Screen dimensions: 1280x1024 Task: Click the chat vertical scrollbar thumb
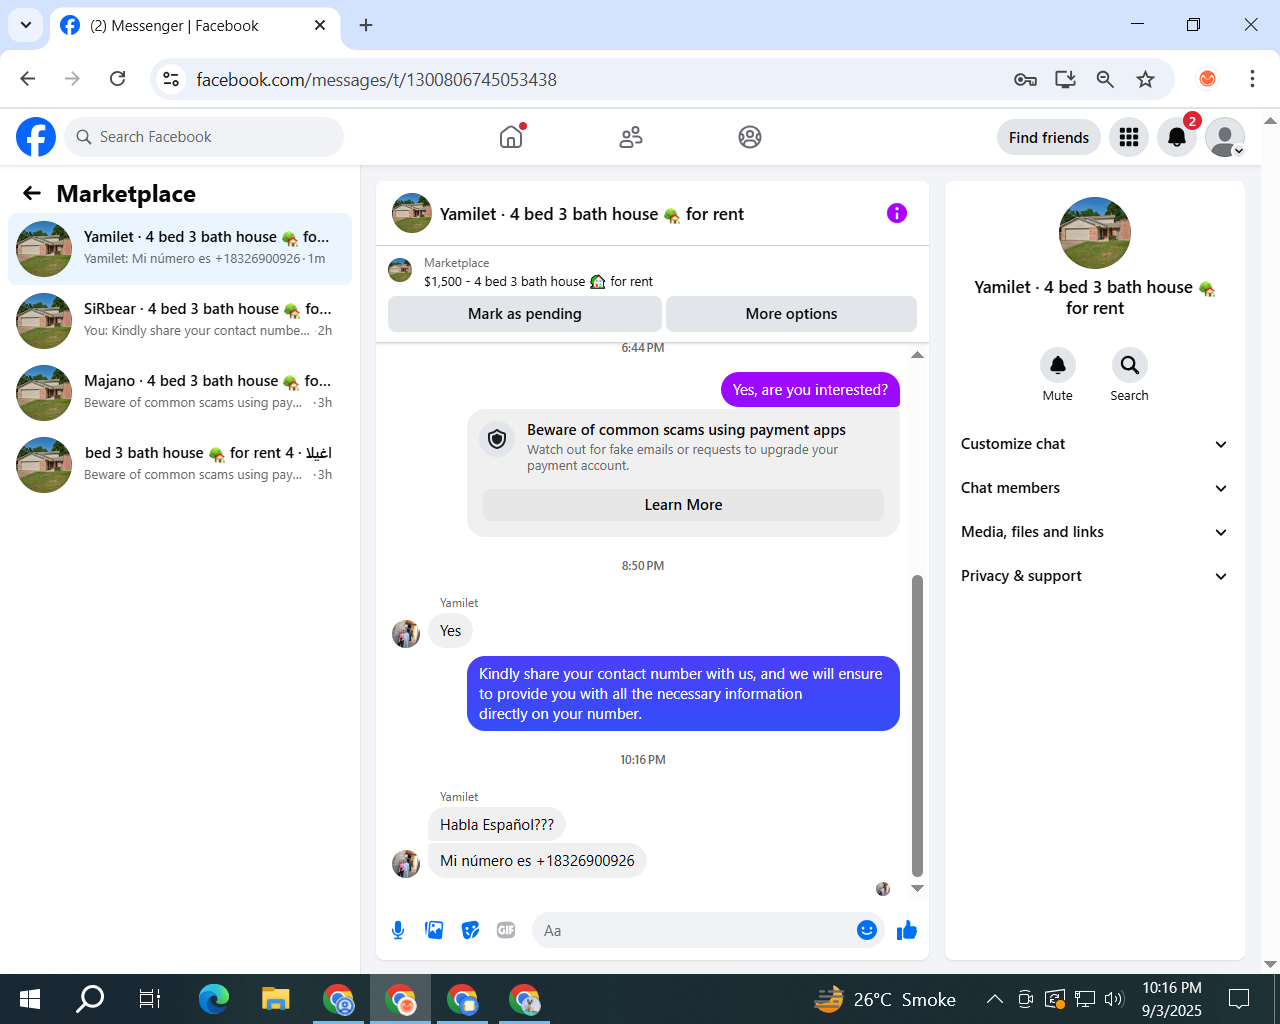(x=917, y=726)
